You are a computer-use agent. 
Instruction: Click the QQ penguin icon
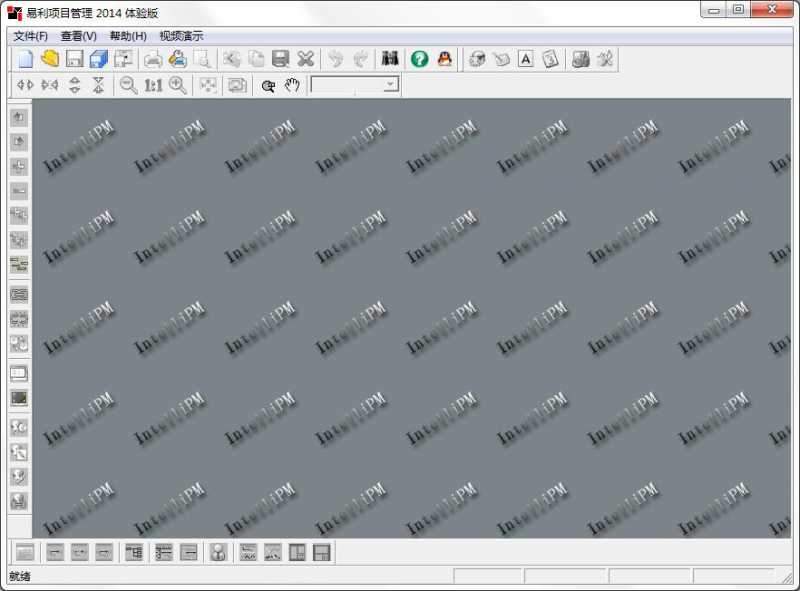(445, 60)
